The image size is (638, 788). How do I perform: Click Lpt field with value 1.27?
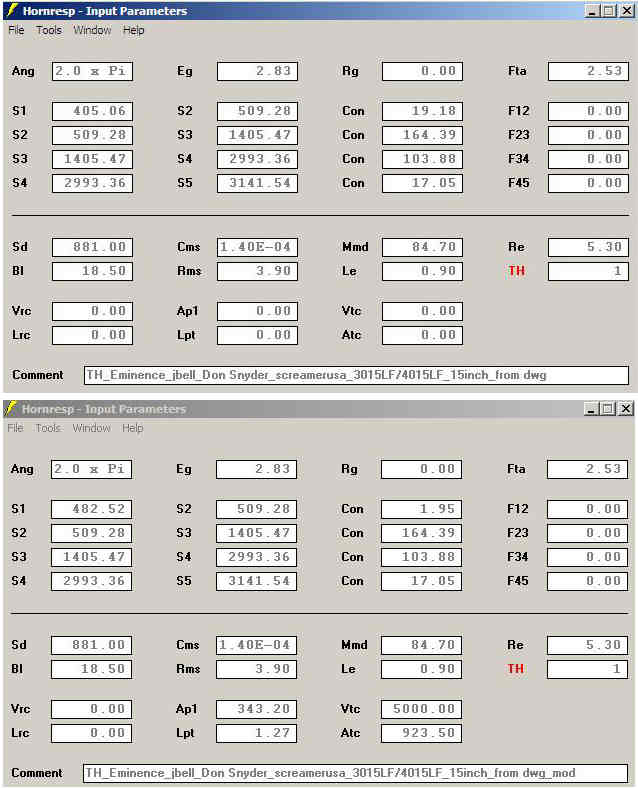tap(256, 733)
